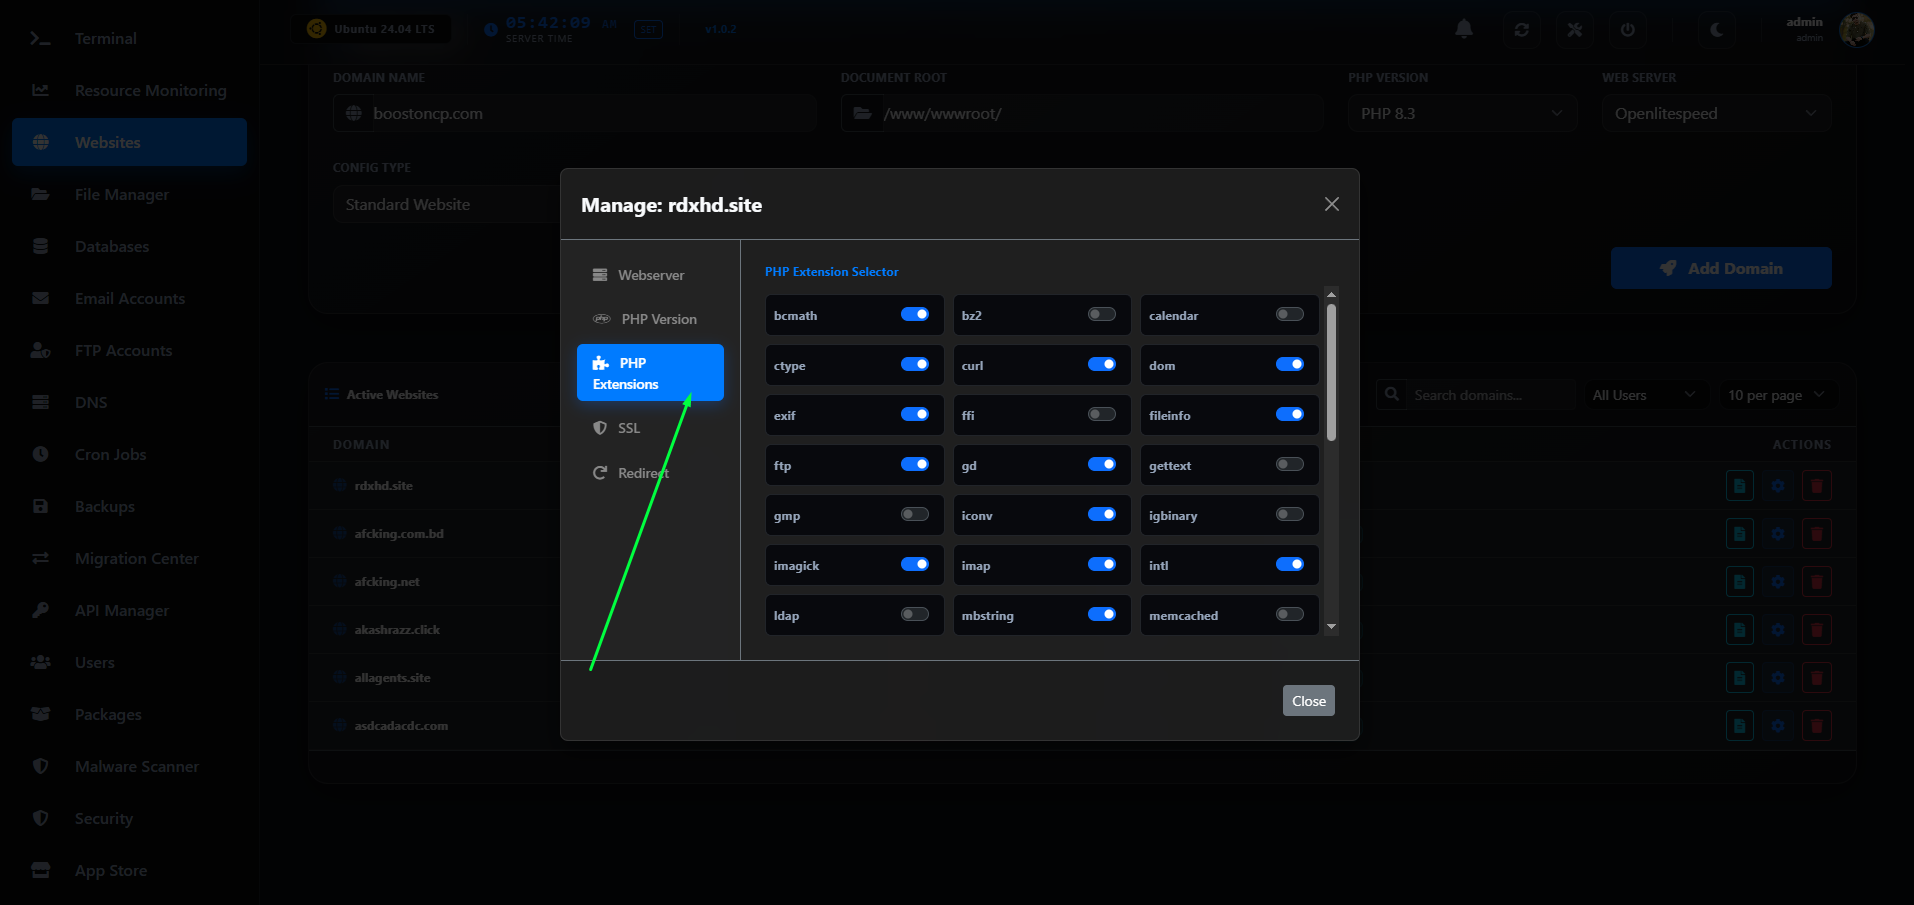Open the gear settings for rdxhd.site row
The height and width of the screenshot is (905, 1914).
(x=1778, y=485)
